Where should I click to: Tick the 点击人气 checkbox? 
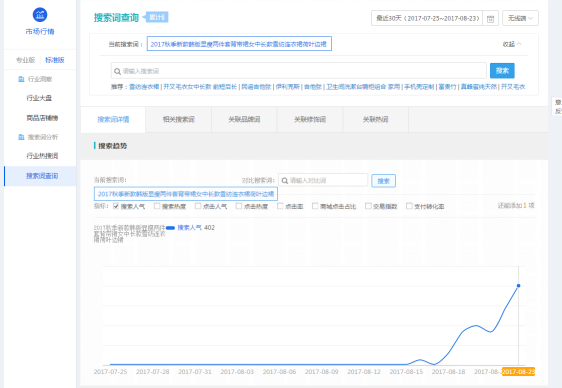point(198,206)
